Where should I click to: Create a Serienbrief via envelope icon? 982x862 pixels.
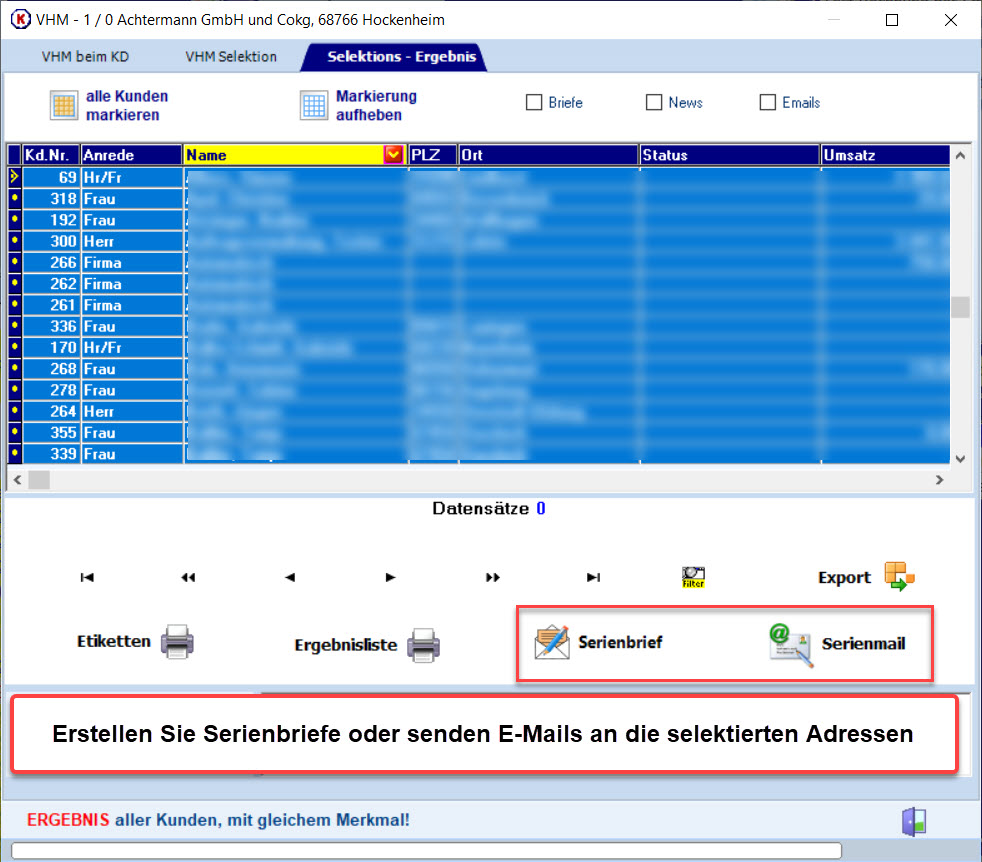click(552, 642)
